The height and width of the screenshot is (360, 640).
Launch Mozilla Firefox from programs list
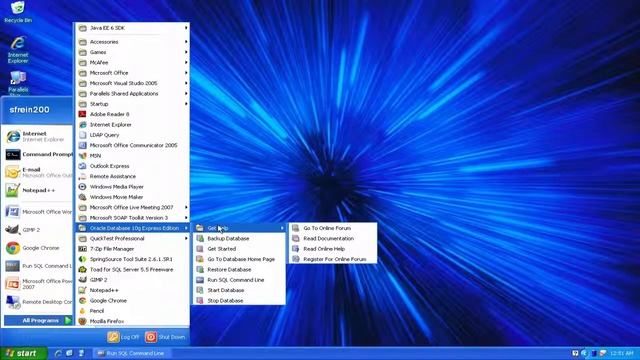(133, 321)
